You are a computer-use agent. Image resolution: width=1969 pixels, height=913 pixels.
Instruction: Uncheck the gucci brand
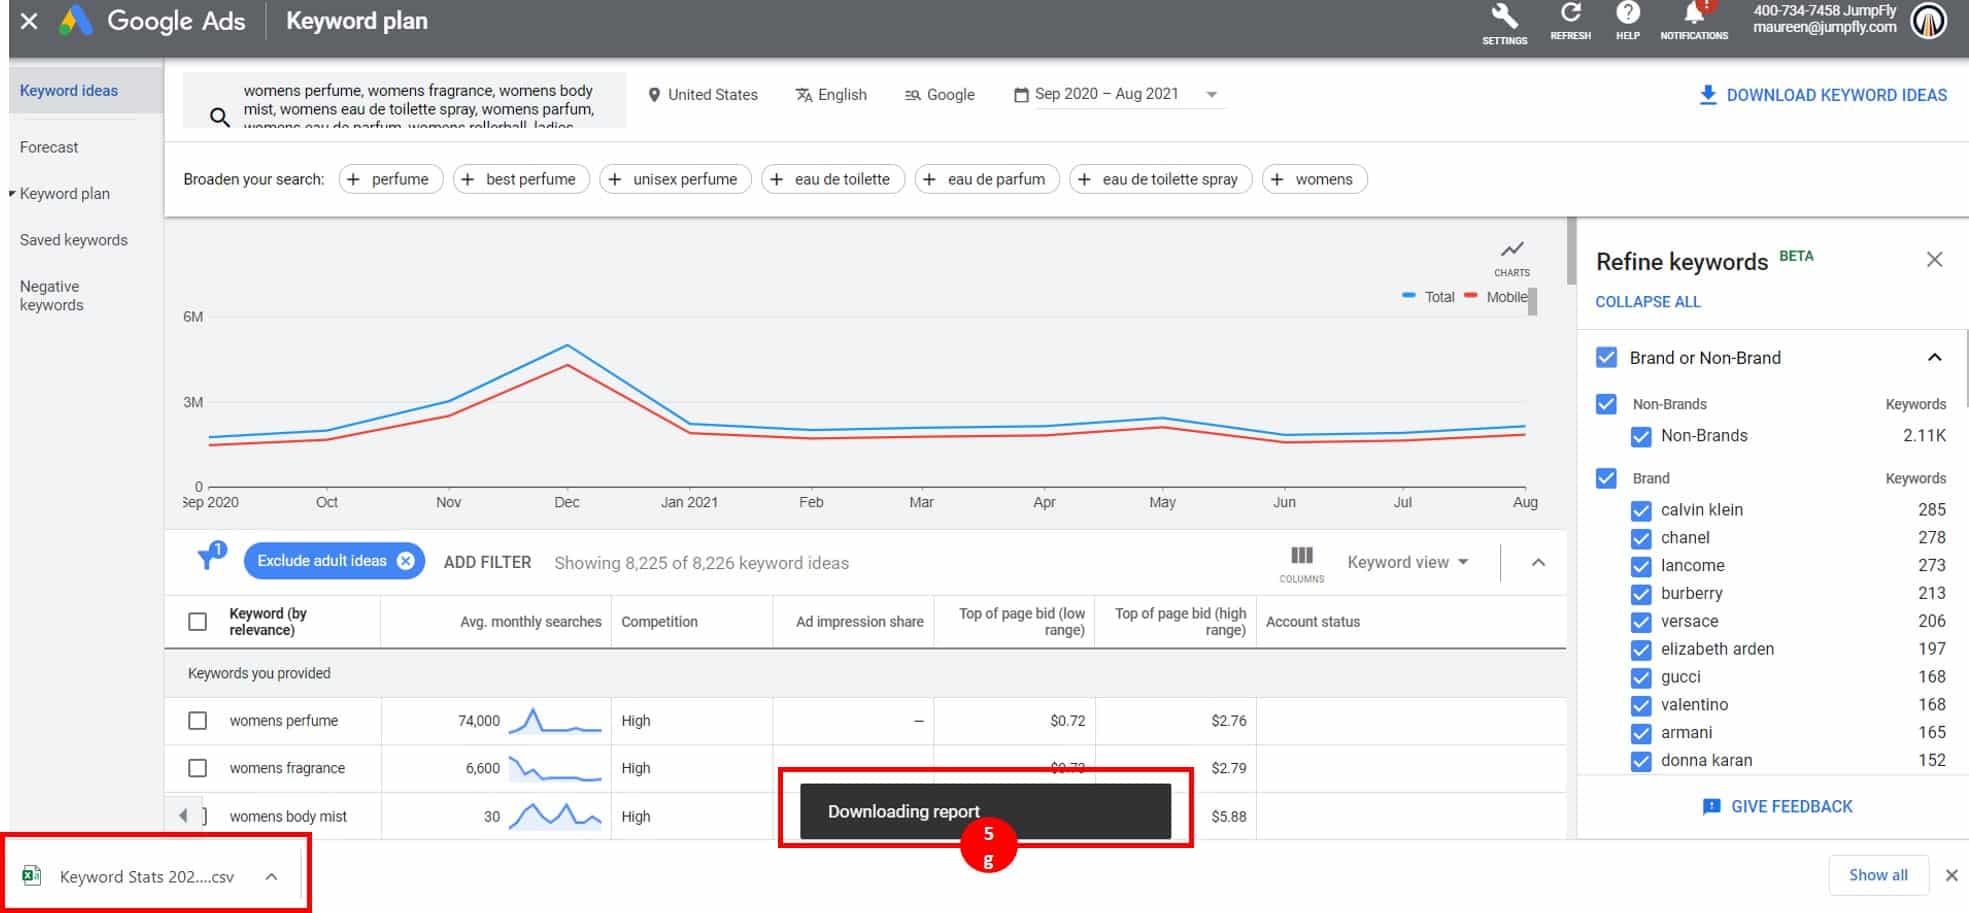(1641, 678)
